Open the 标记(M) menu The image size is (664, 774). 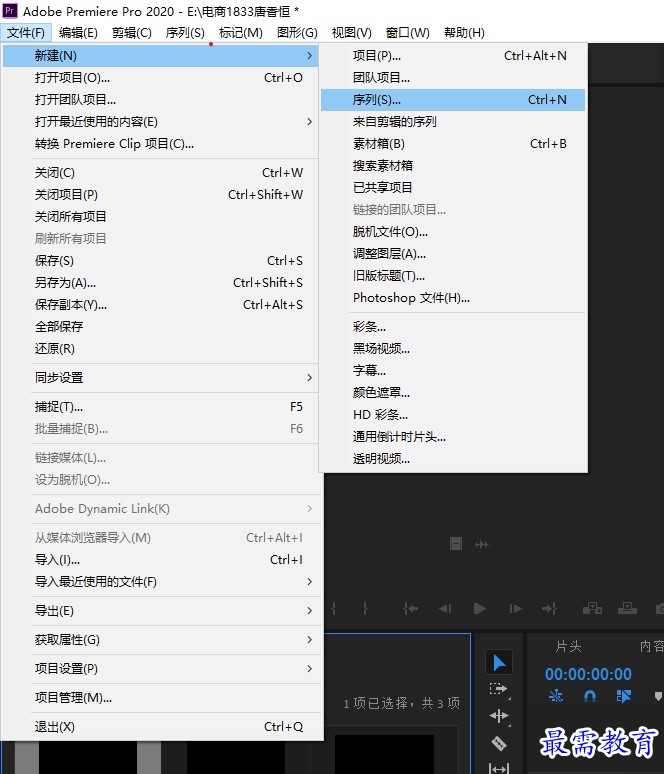240,33
